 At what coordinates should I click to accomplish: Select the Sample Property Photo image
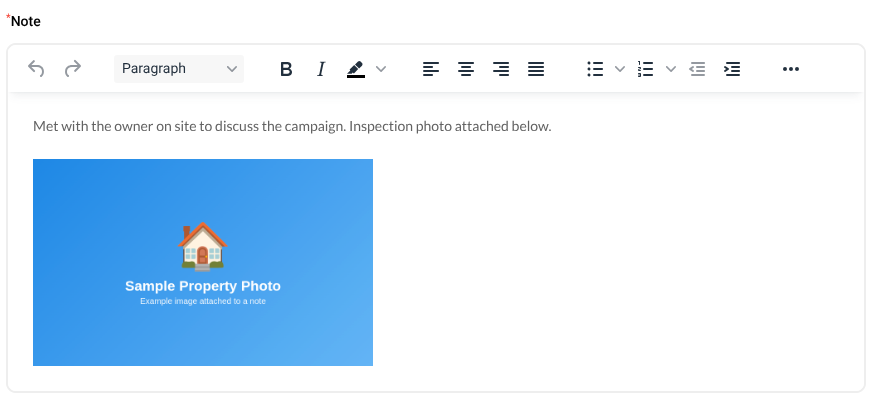click(x=203, y=262)
